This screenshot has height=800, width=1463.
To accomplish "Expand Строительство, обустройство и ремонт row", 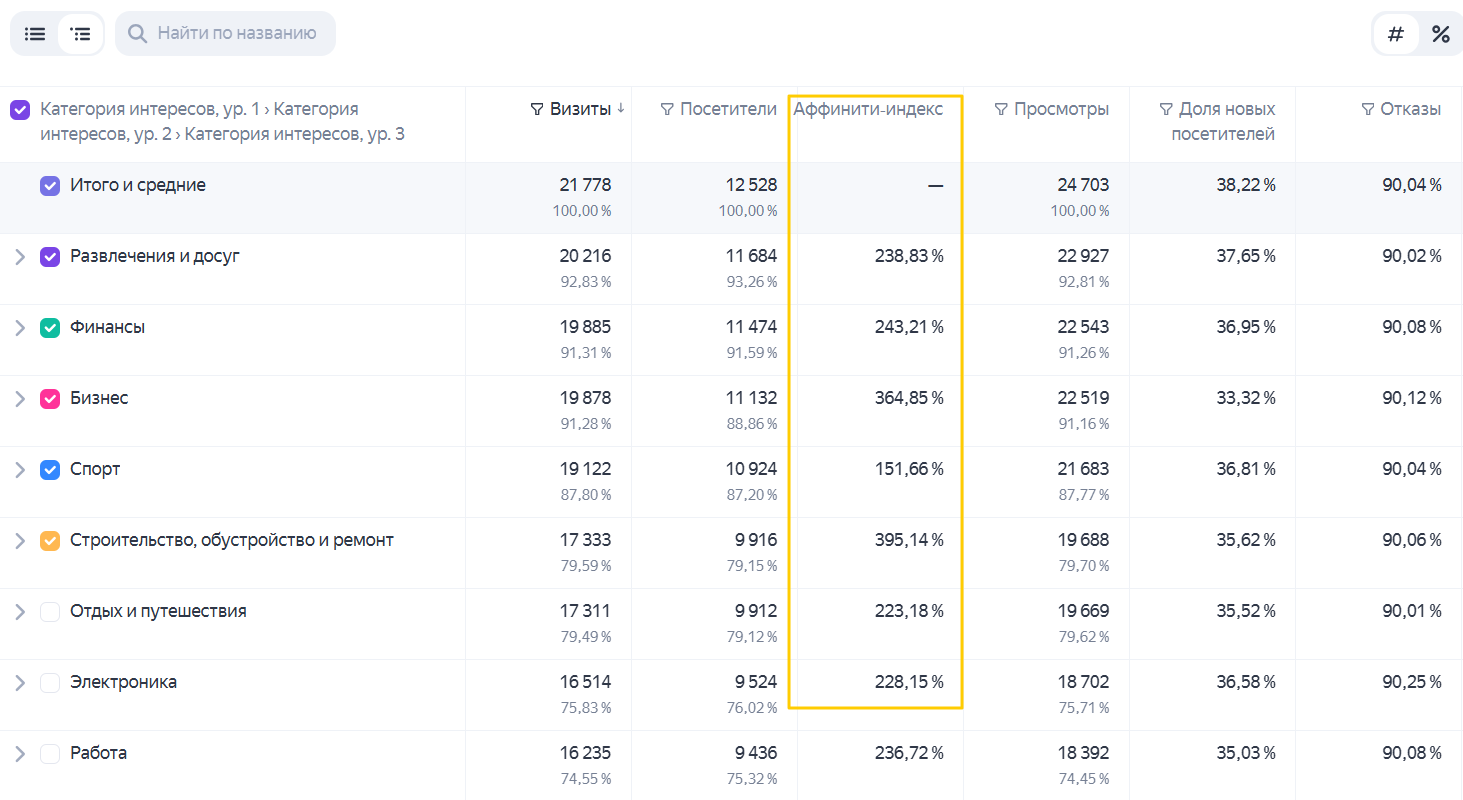I will point(20,541).
